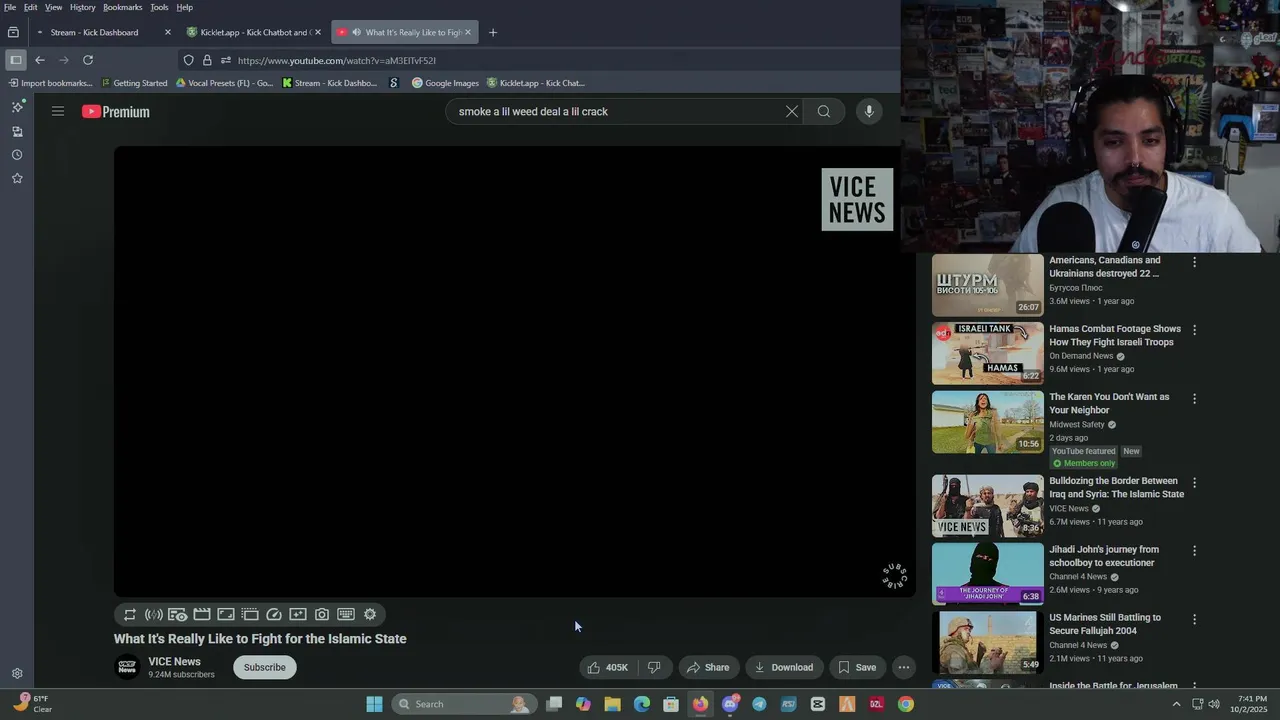
Task: Open the Firefox sidebar toggle button
Action: (x=16, y=60)
